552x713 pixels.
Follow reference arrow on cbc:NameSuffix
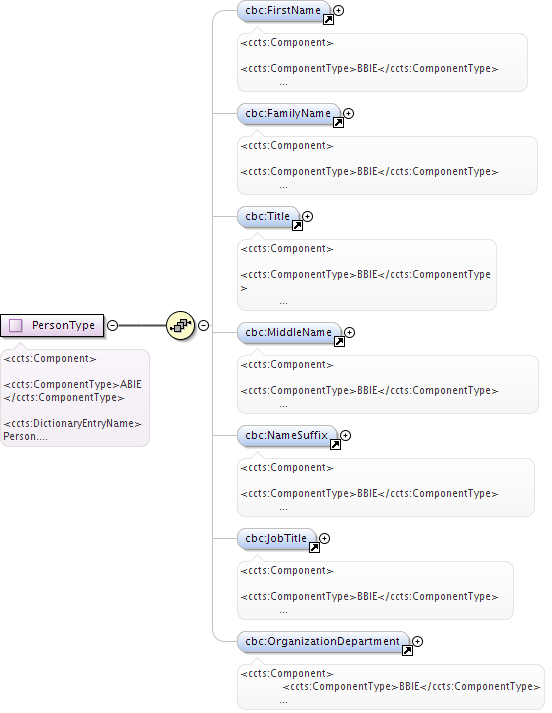335,444
